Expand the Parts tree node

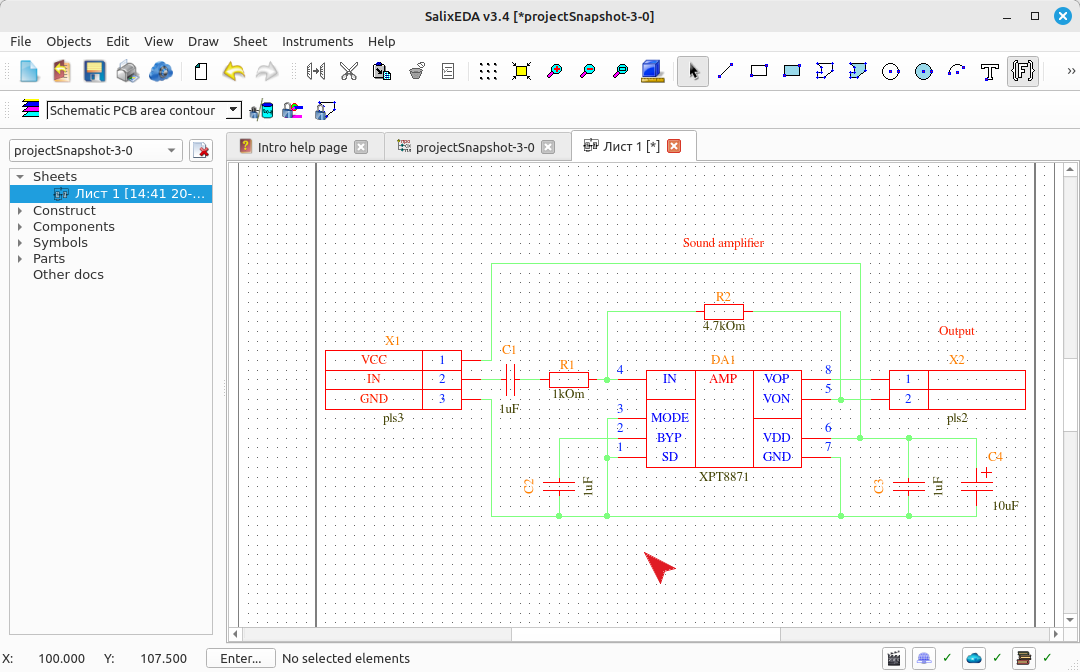click(20, 259)
